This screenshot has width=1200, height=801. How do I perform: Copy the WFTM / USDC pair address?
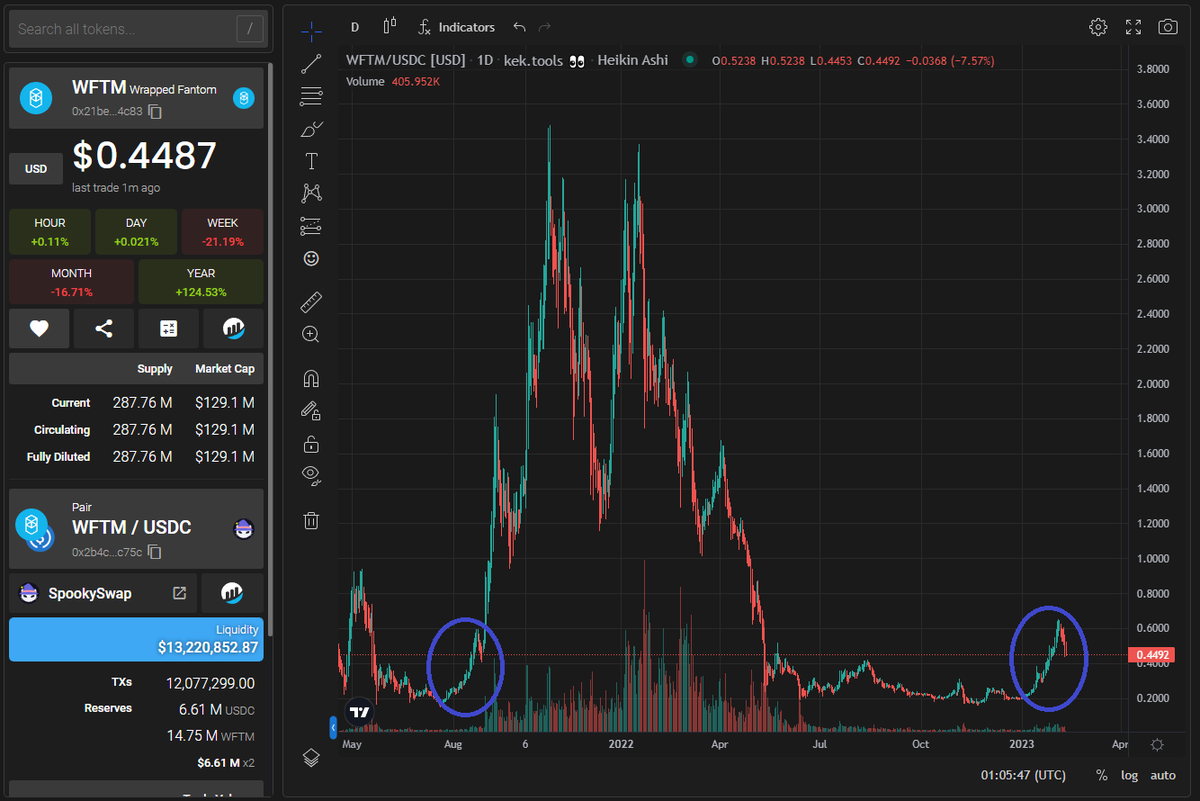[155, 552]
